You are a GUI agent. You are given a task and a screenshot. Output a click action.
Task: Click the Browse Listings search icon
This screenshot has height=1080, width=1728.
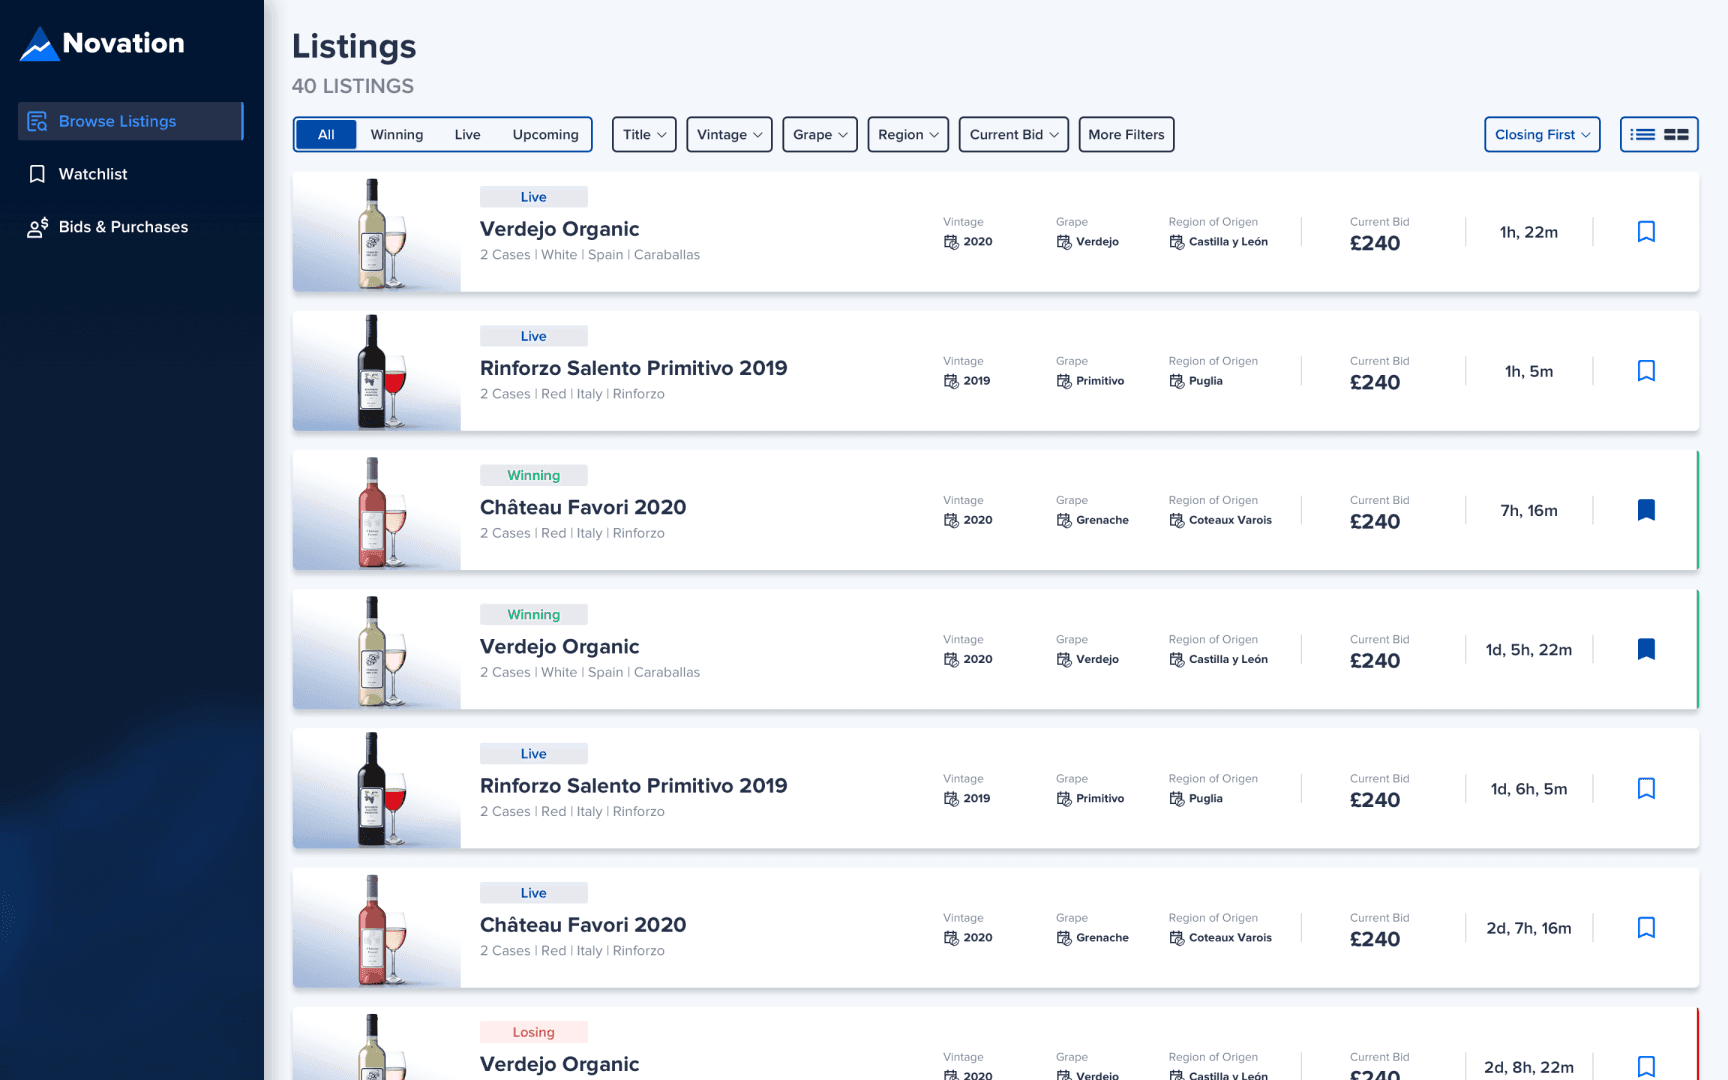point(38,121)
